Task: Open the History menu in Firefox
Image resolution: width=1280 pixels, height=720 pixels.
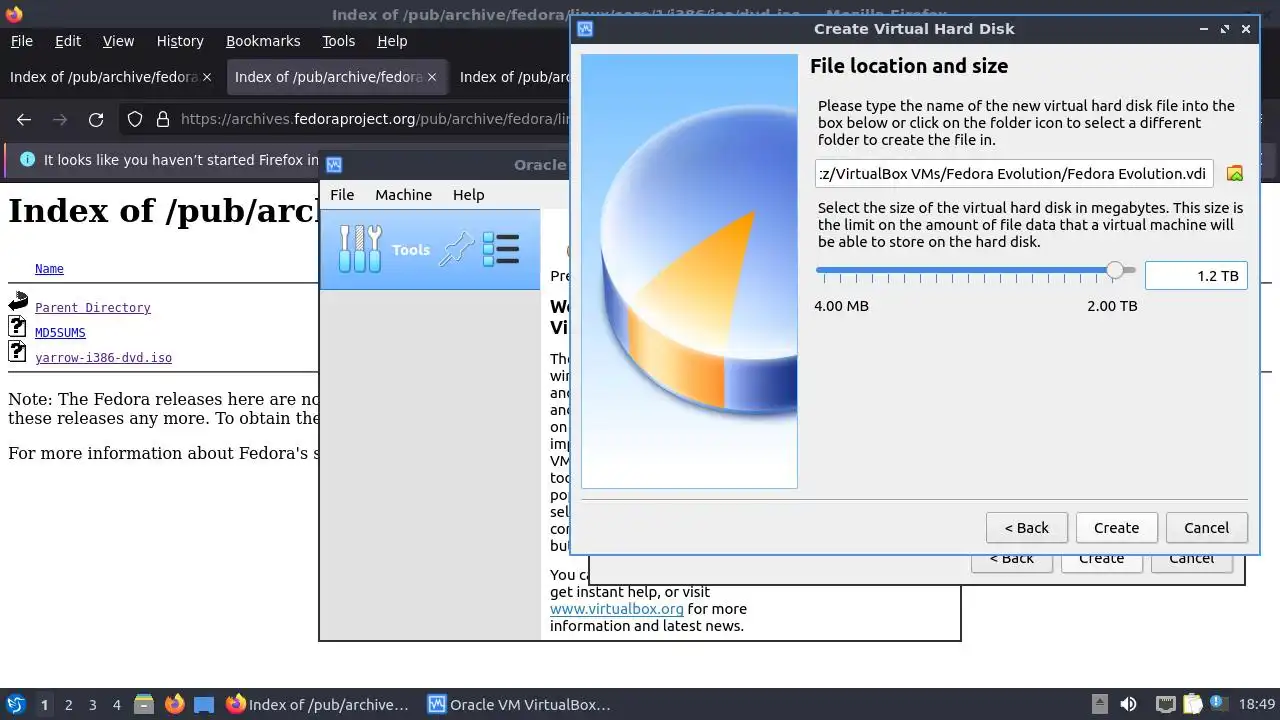Action: (180, 41)
